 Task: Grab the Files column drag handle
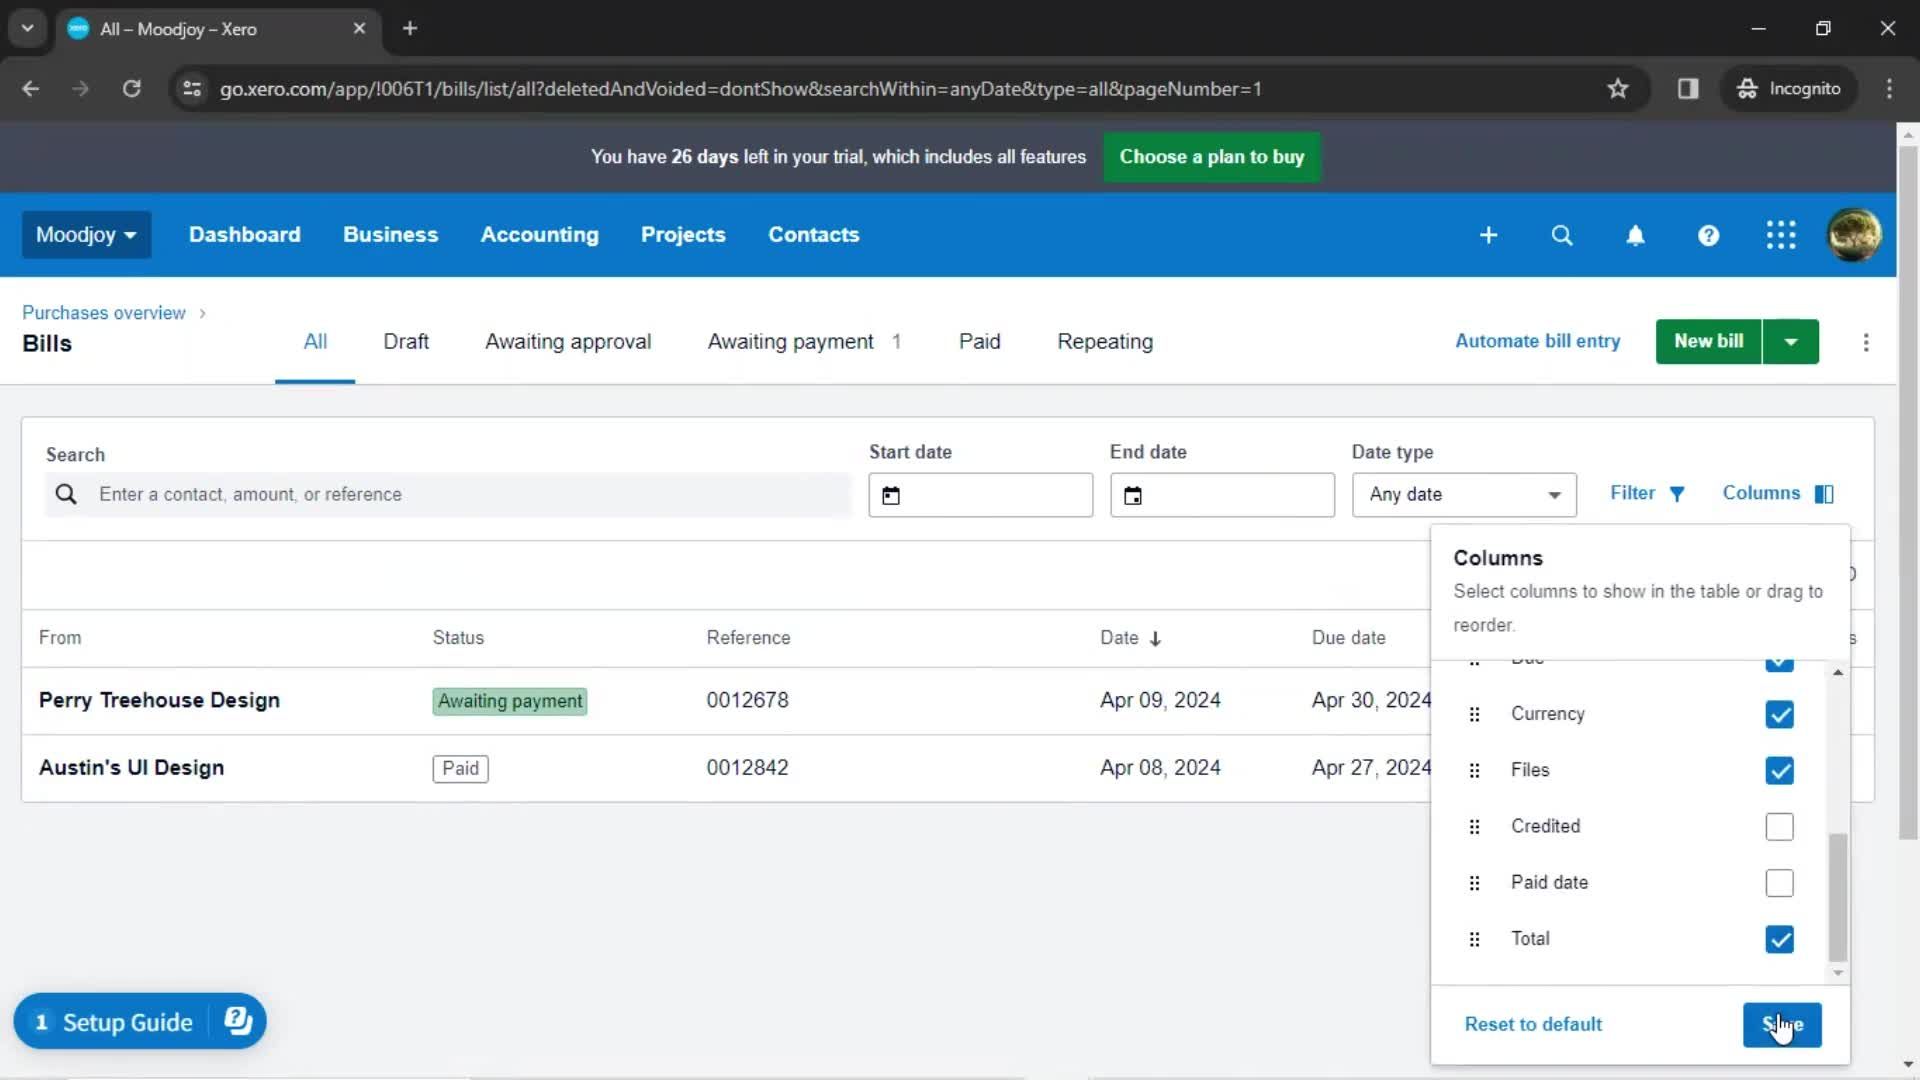point(1474,770)
